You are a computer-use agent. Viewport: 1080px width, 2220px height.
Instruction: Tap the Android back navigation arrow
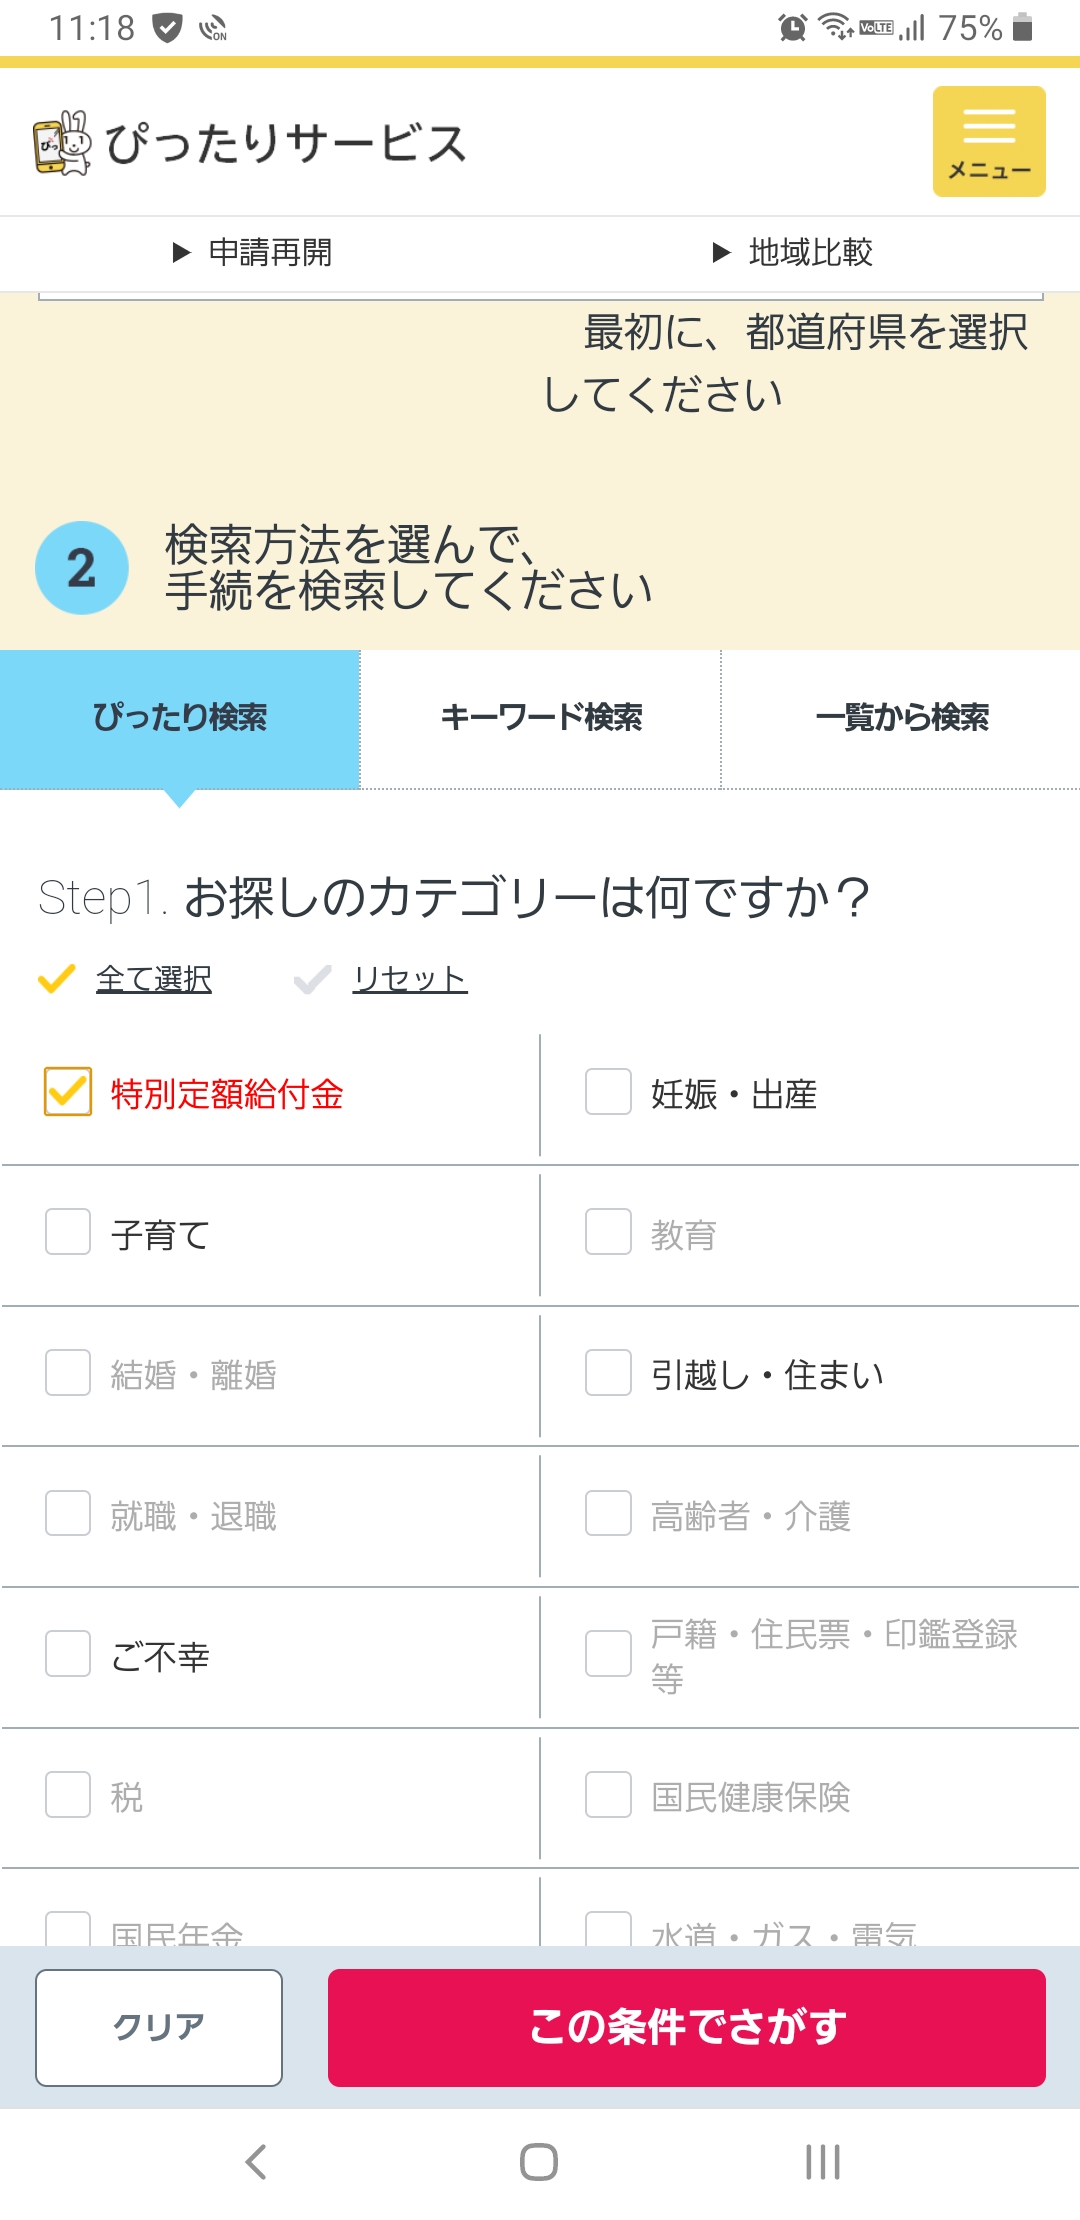coord(256,2161)
